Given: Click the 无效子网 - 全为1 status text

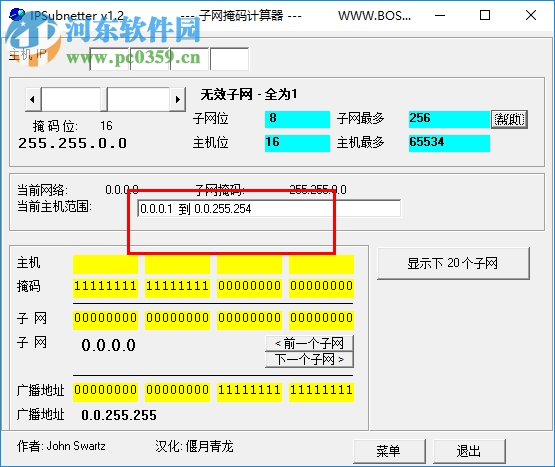Looking at the screenshot, I should [249, 95].
